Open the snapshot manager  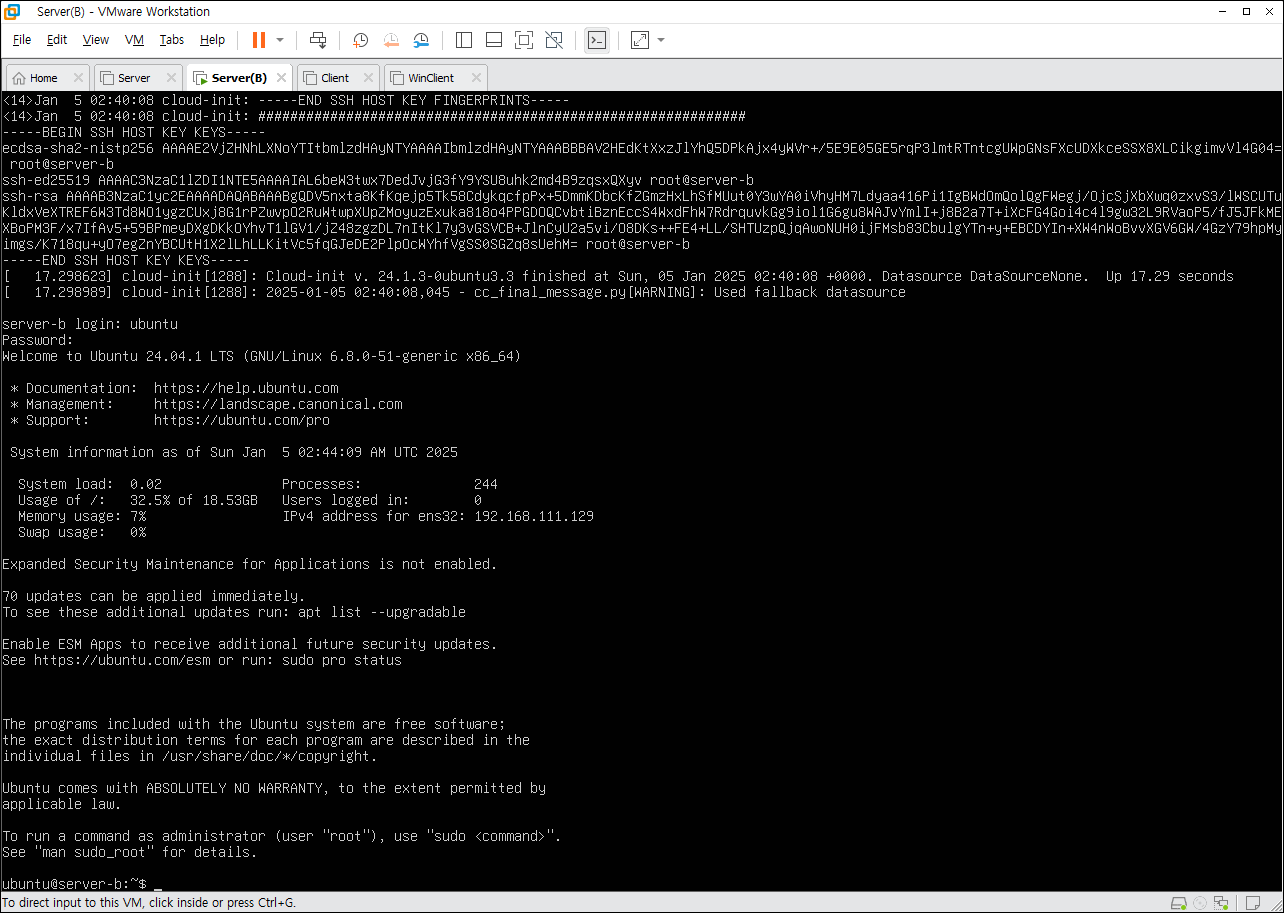(x=421, y=40)
